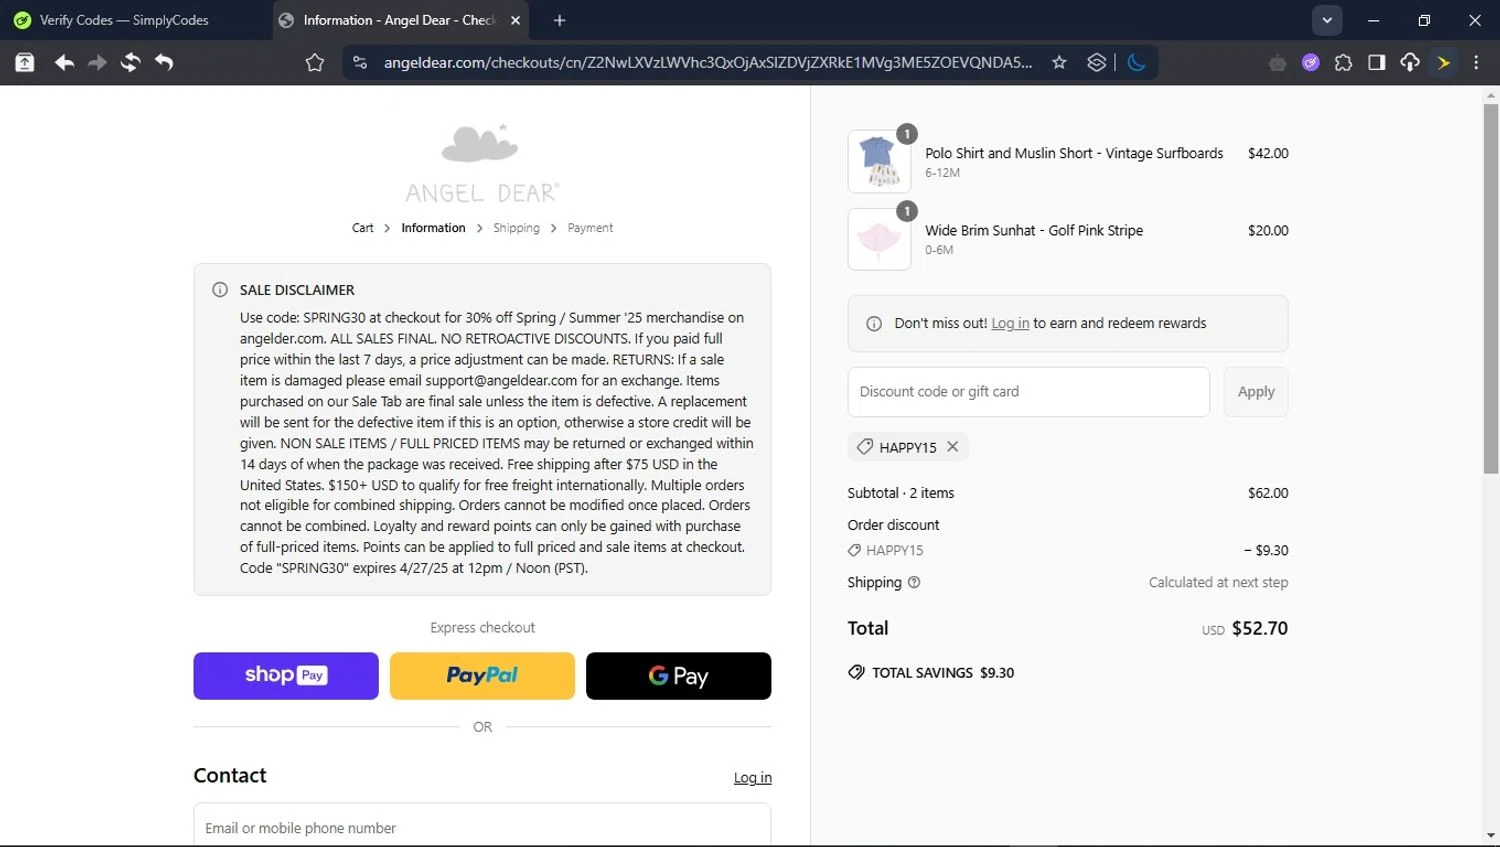Click info icon in rewards notice
The image size is (1500, 847).
pyautogui.click(x=874, y=324)
